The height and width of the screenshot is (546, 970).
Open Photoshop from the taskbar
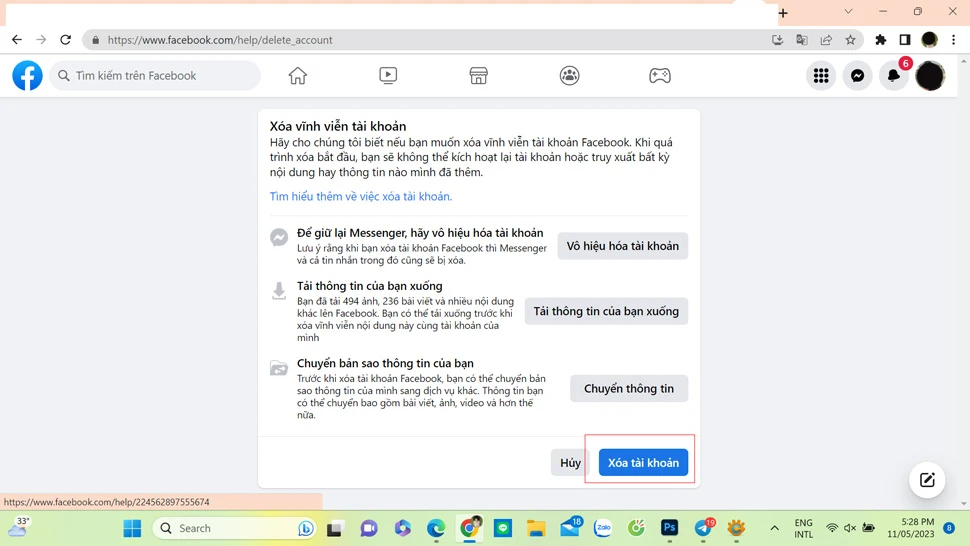click(x=669, y=527)
